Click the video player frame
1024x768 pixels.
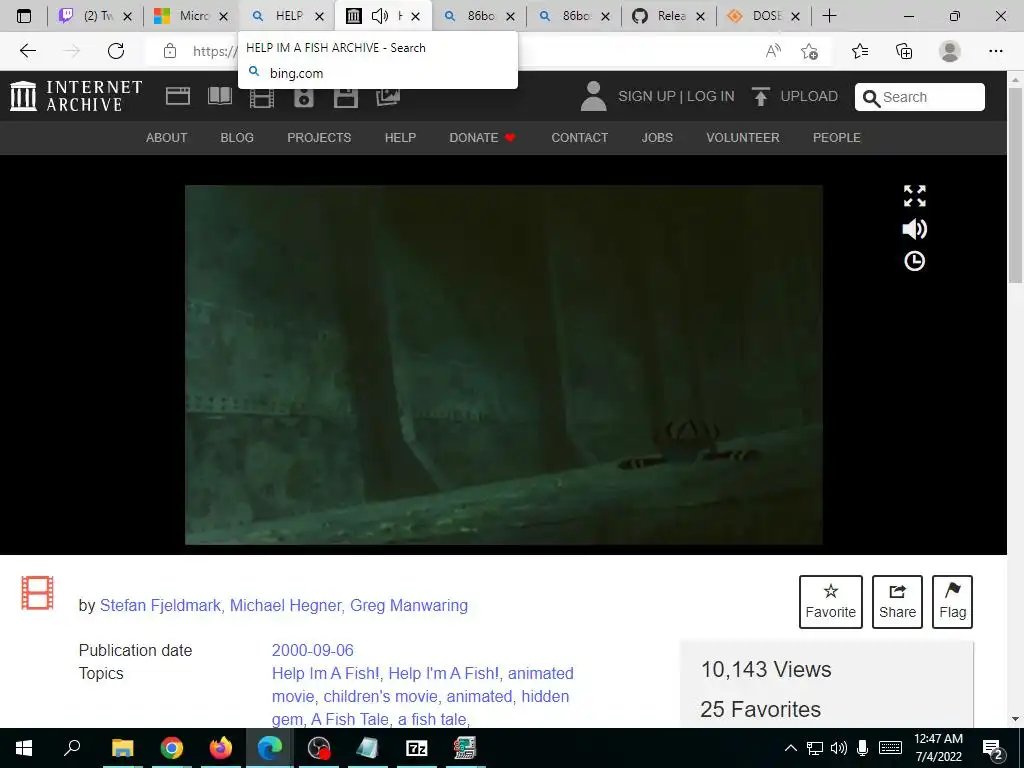(x=504, y=364)
